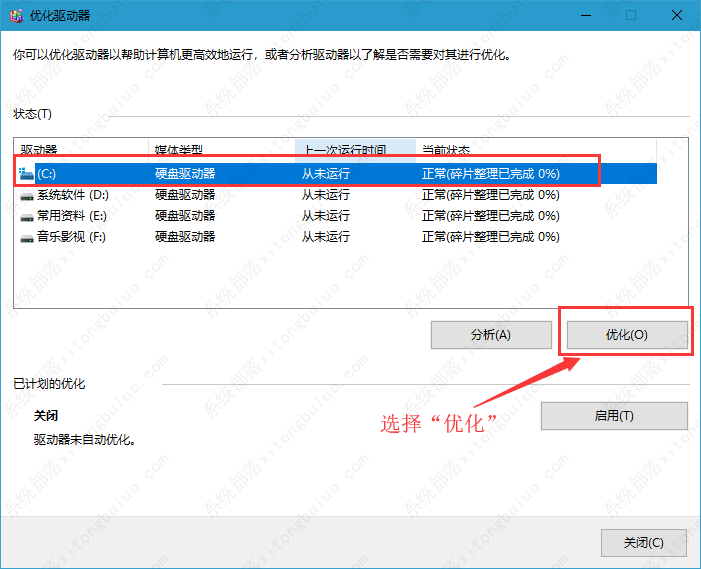Click 从未运行 in the C: row
The width and height of the screenshot is (701, 569).
326,173
